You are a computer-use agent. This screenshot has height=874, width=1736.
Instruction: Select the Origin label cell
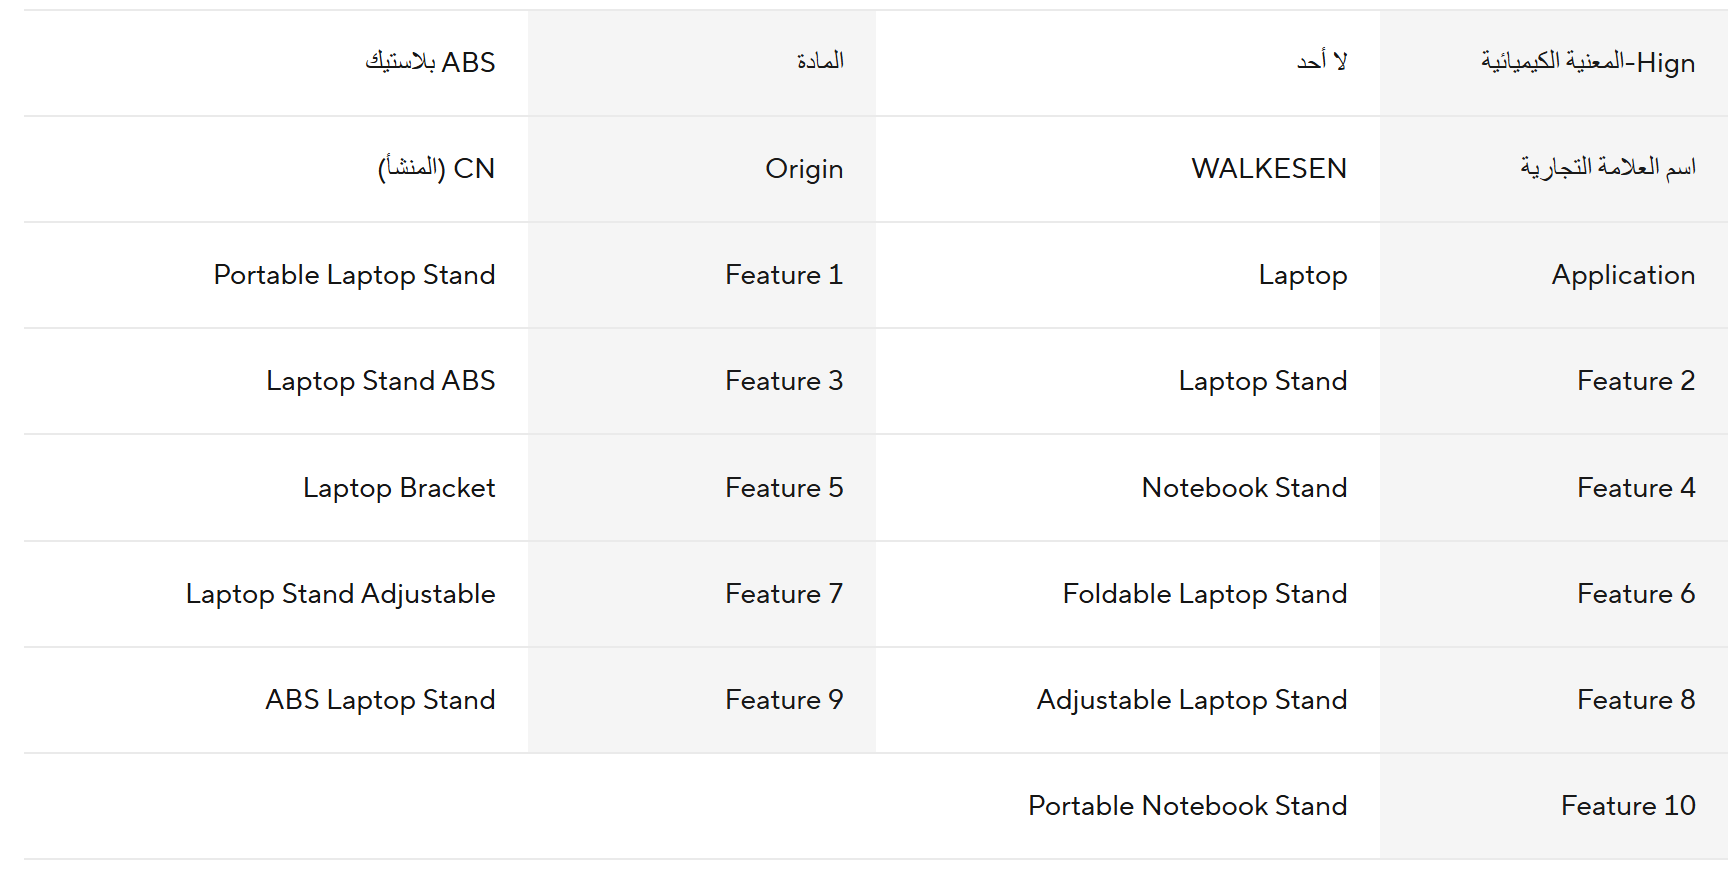click(x=803, y=169)
